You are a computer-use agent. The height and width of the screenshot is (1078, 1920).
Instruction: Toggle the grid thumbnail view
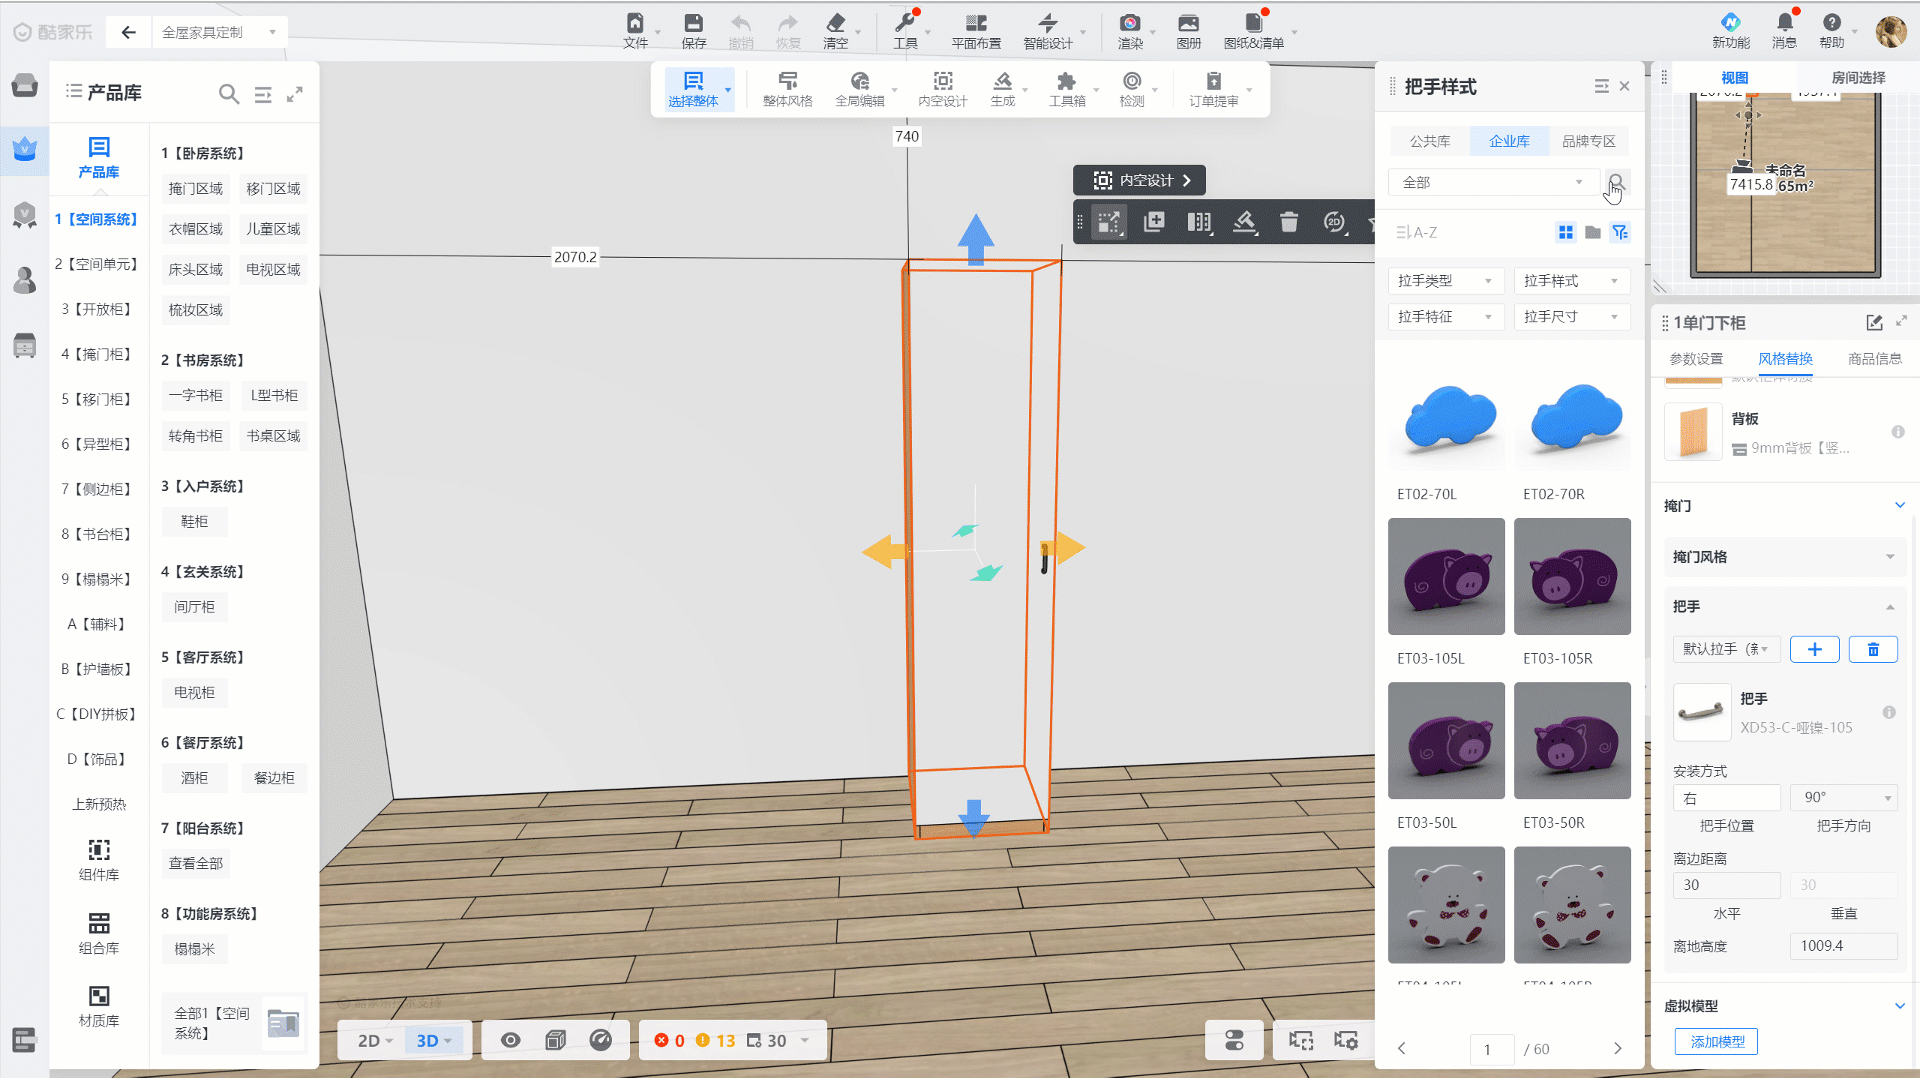coord(1565,232)
